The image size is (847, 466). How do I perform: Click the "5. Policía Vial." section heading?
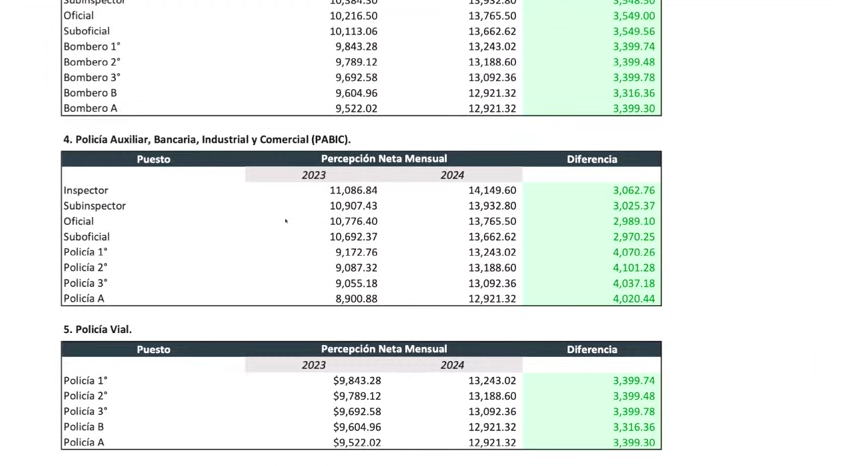(x=97, y=329)
